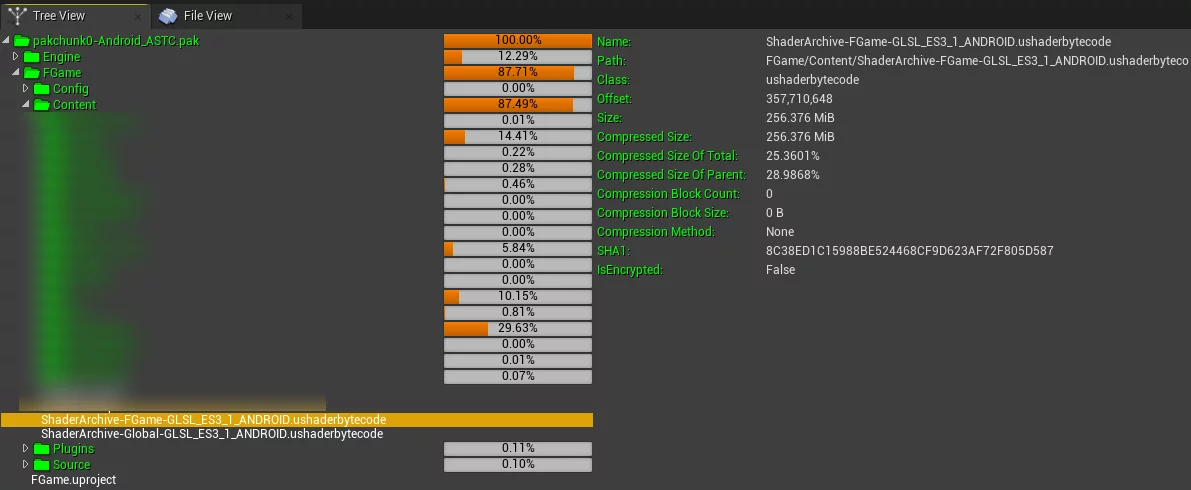Click the Engine folder icon
This screenshot has height=490, width=1191.
point(31,57)
